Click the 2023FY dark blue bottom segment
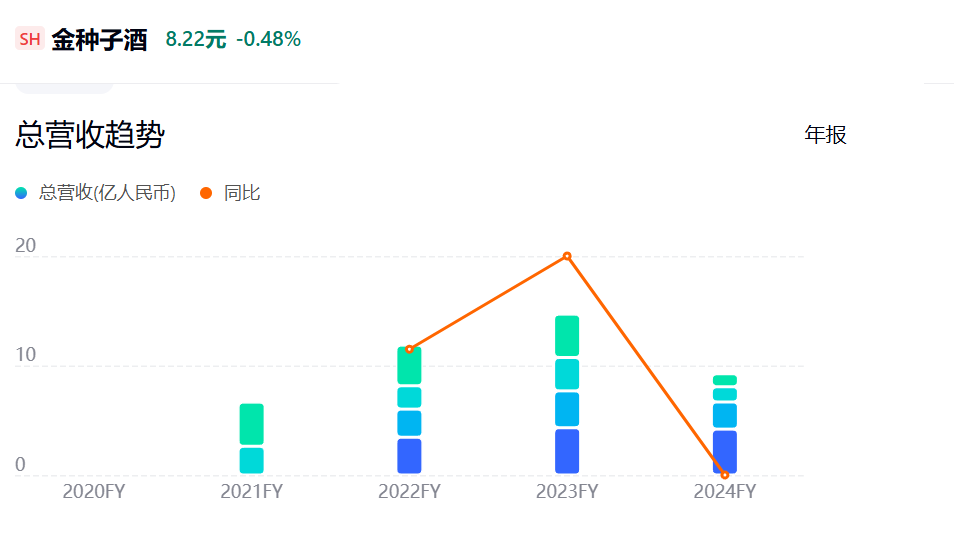The height and width of the screenshot is (537, 954). (x=567, y=451)
